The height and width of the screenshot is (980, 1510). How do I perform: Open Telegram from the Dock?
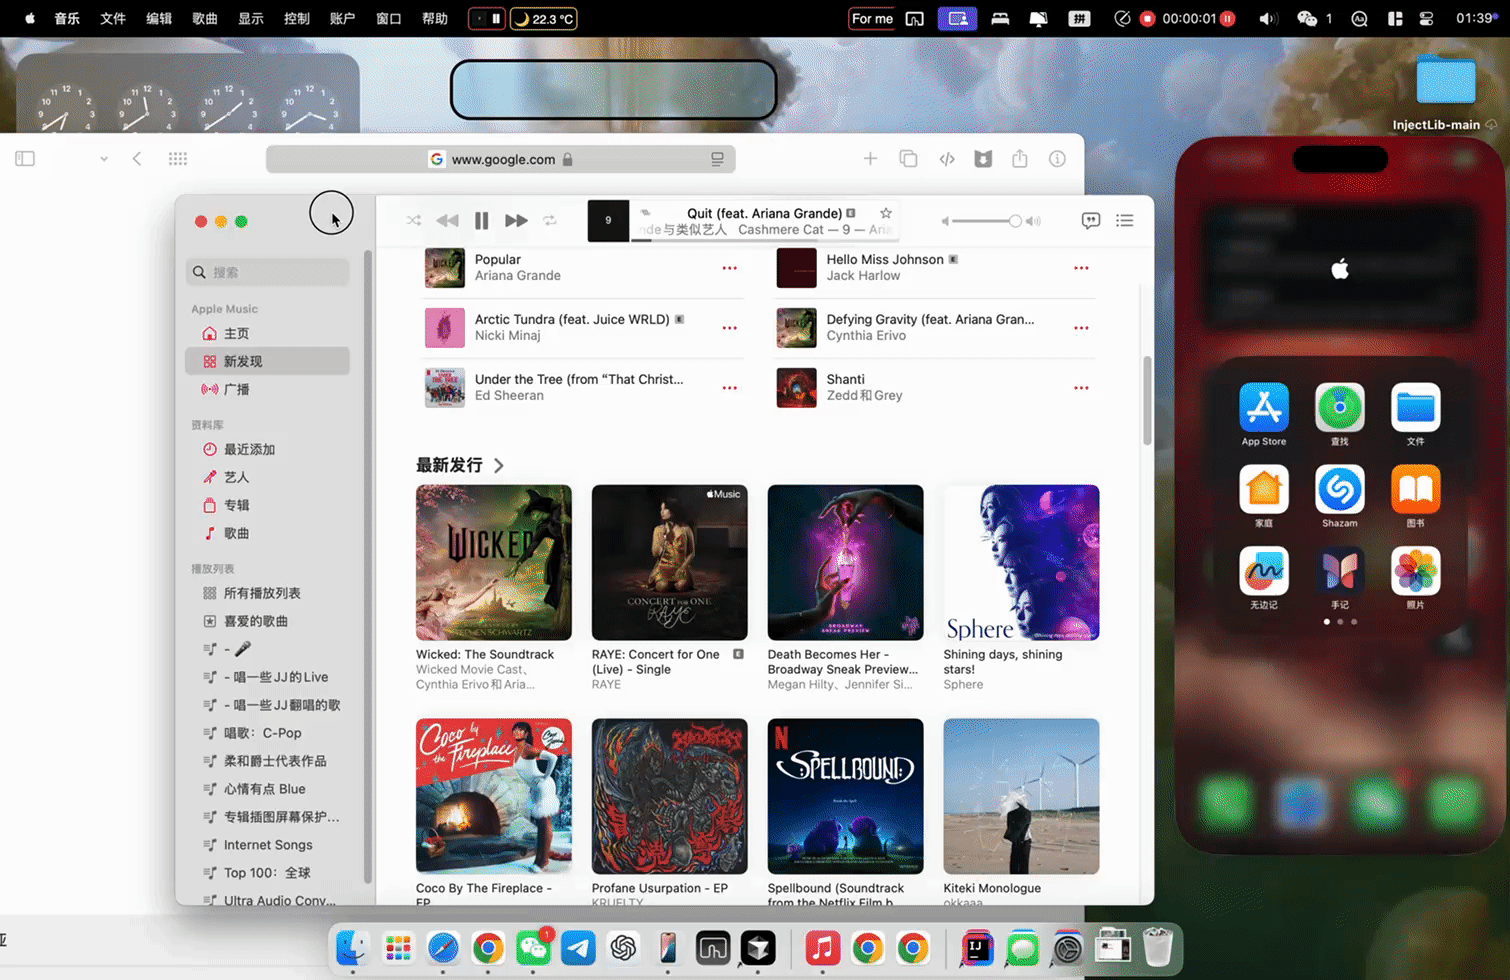pos(578,947)
